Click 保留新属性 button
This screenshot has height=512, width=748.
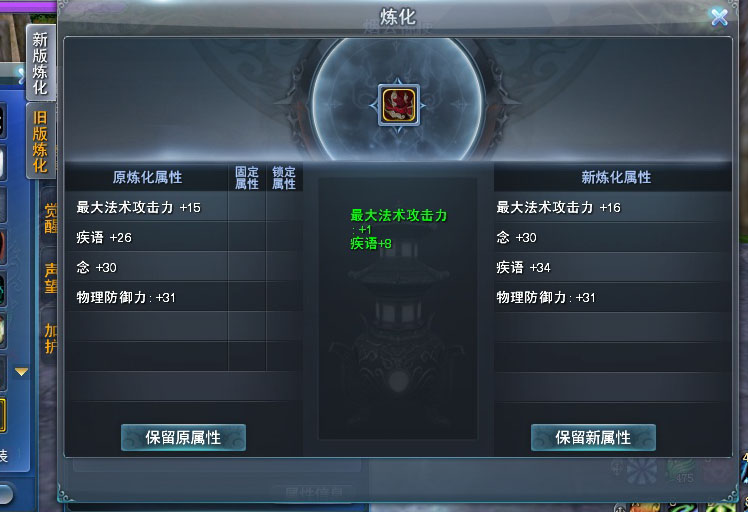click(593, 438)
